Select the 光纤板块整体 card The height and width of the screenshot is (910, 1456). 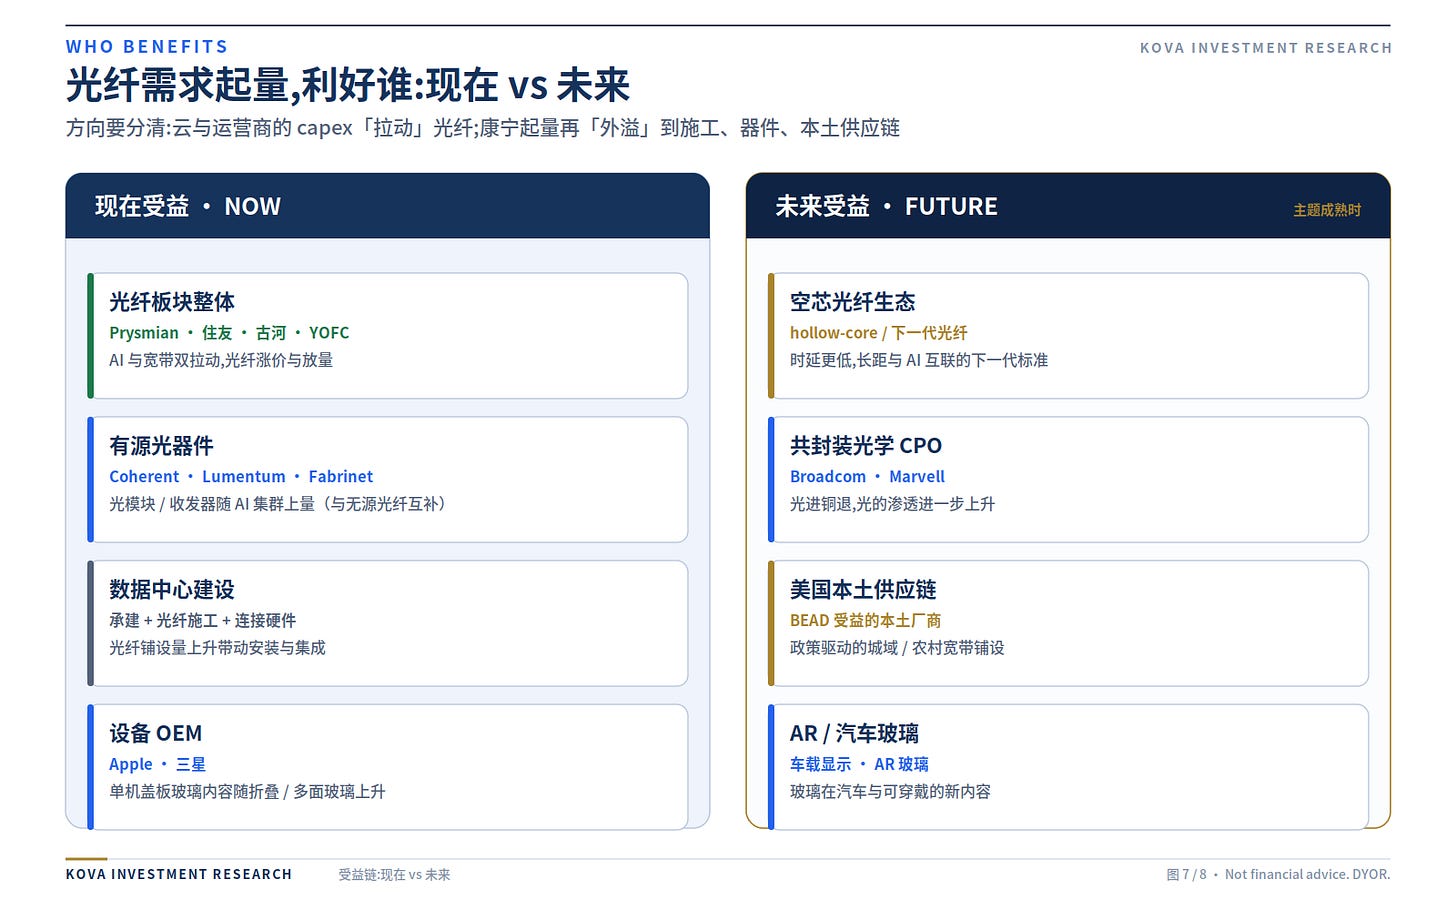pos(388,336)
